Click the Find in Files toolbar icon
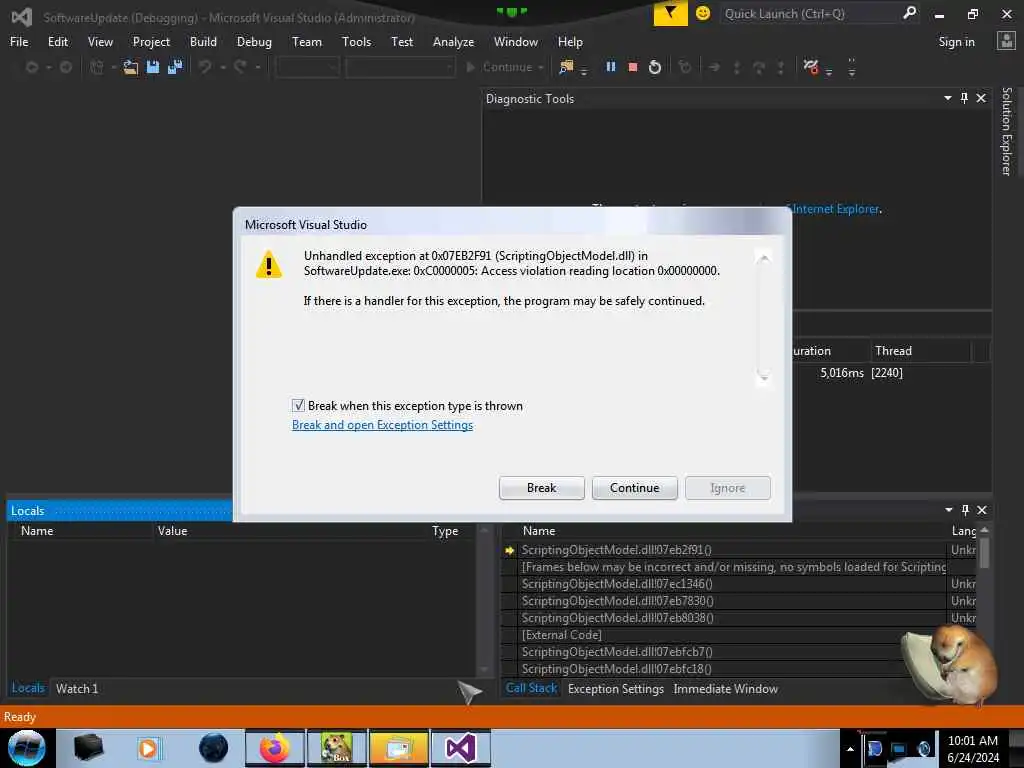Viewport: 1024px width, 768px height. tap(566, 67)
